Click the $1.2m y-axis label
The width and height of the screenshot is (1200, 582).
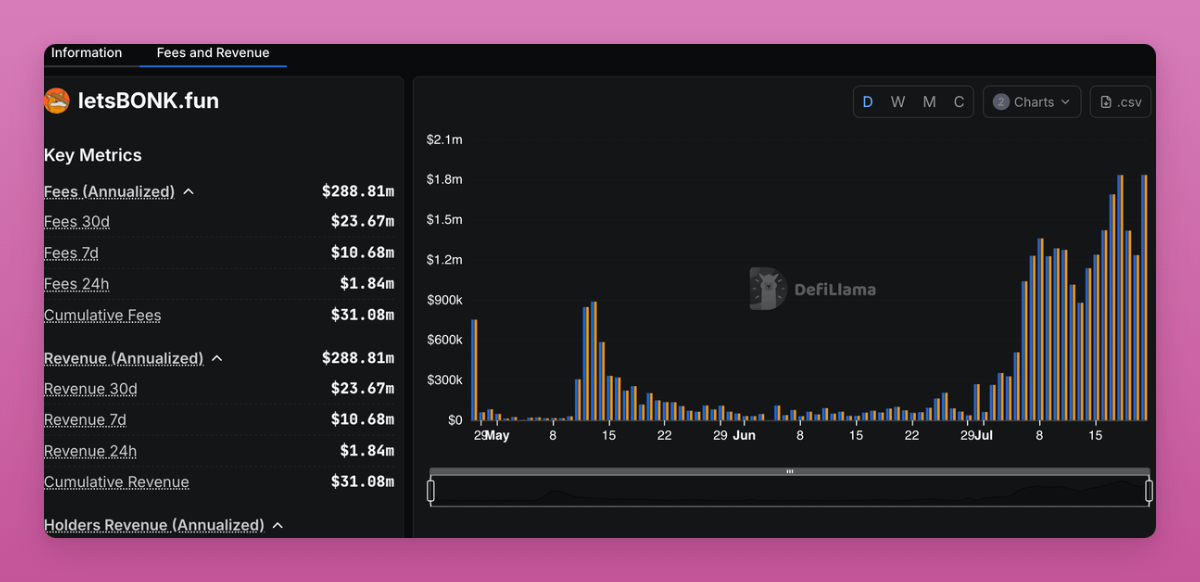tap(444, 260)
